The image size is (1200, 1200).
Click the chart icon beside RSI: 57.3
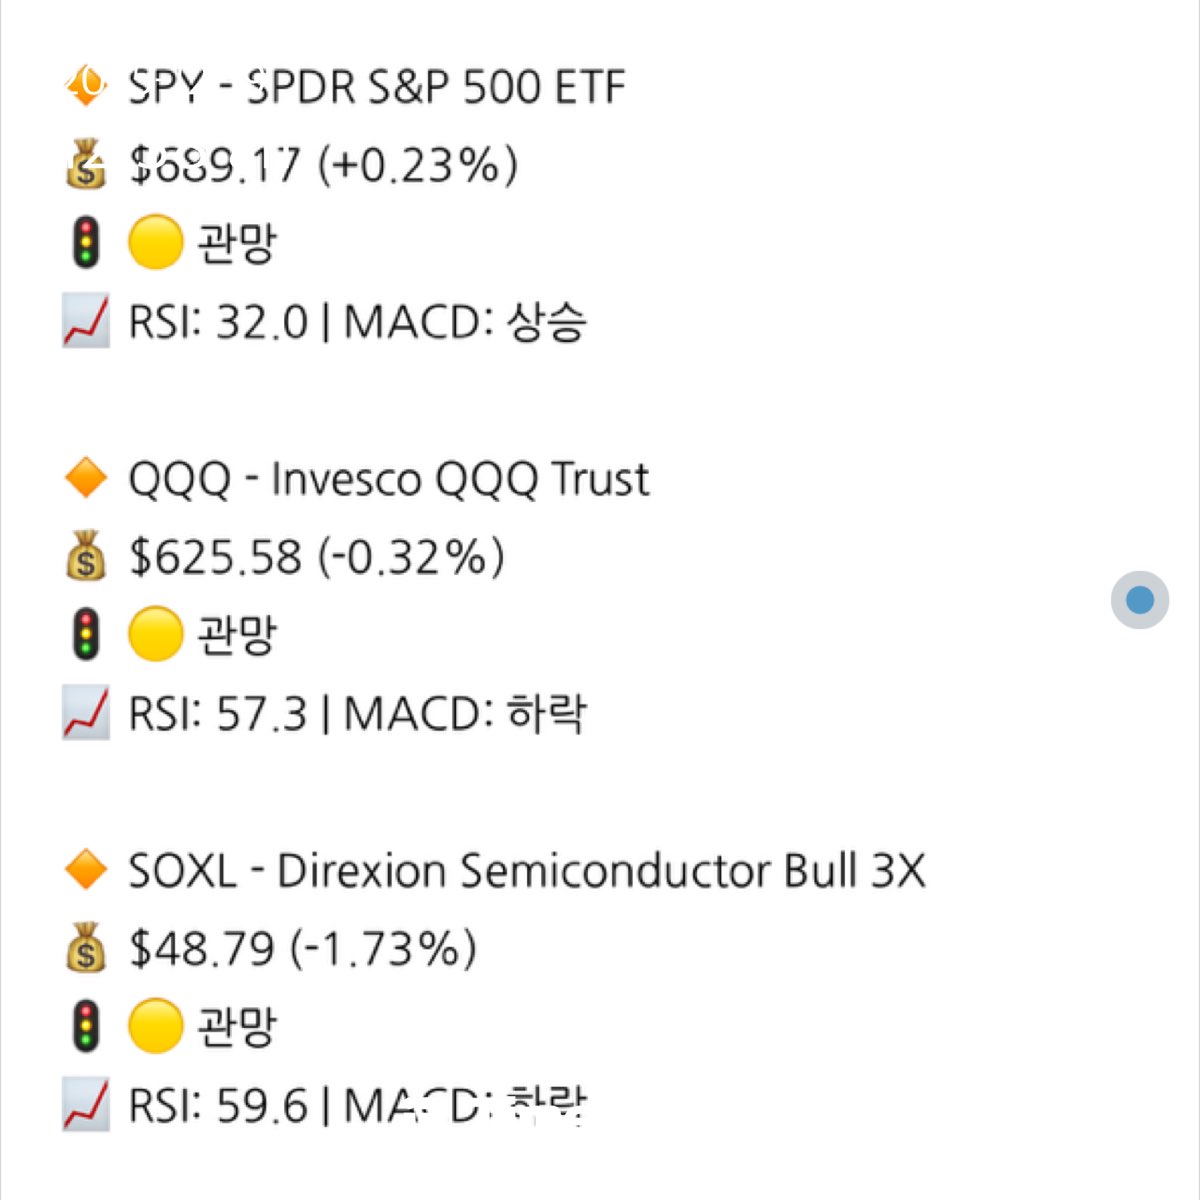[x=86, y=713]
